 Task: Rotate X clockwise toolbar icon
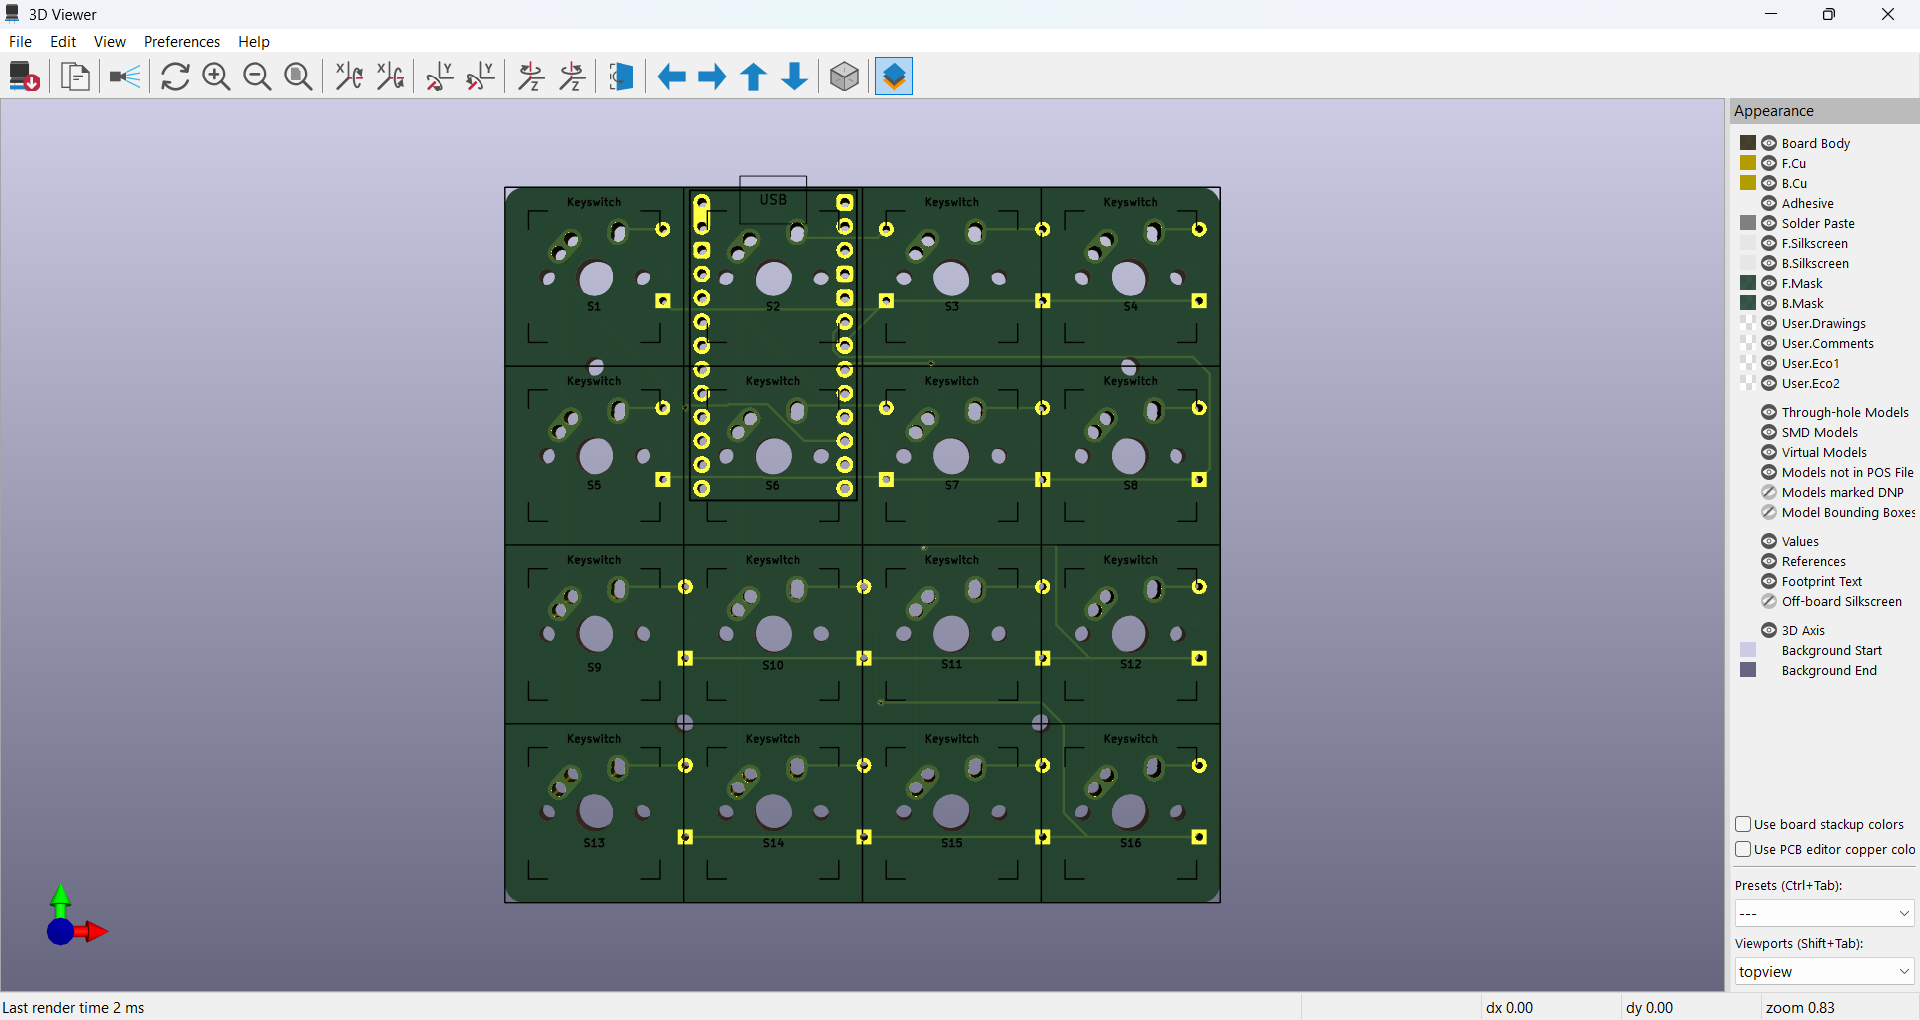349,77
